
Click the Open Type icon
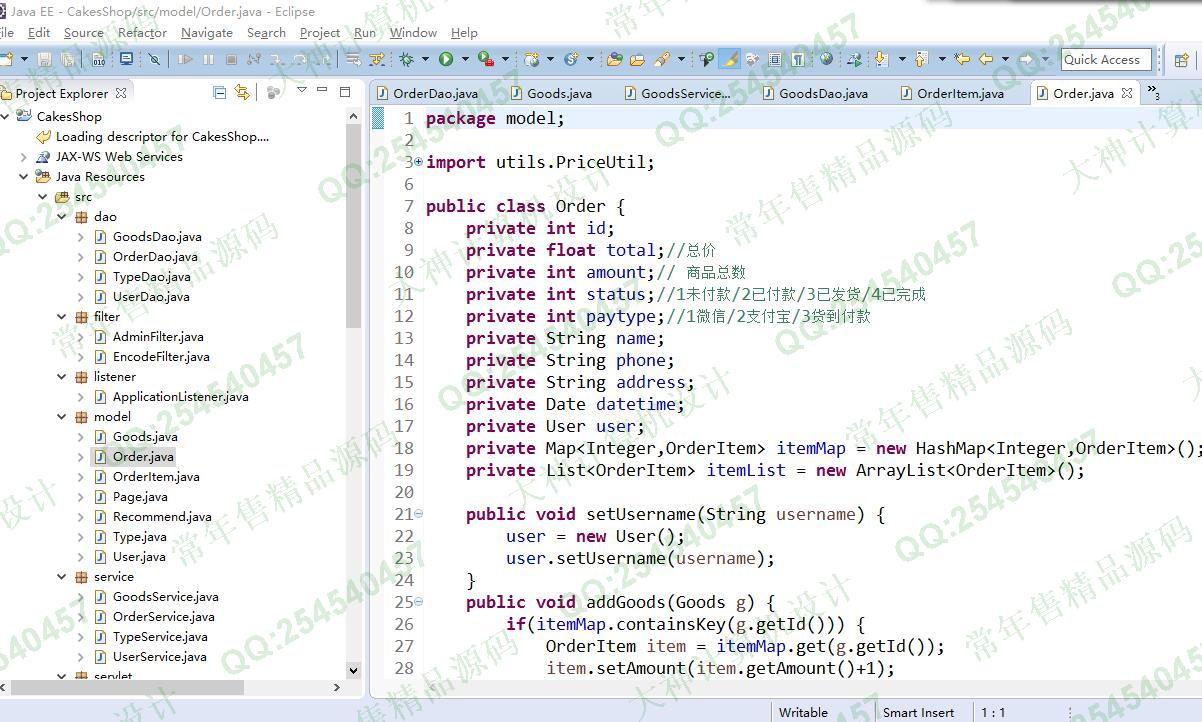(615, 60)
